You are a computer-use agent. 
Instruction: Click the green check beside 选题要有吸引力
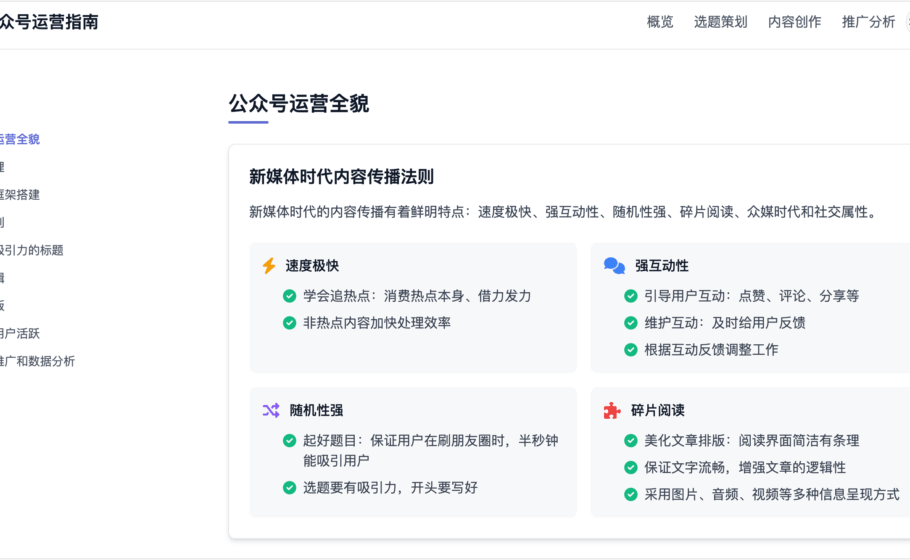pyautogui.click(x=290, y=488)
